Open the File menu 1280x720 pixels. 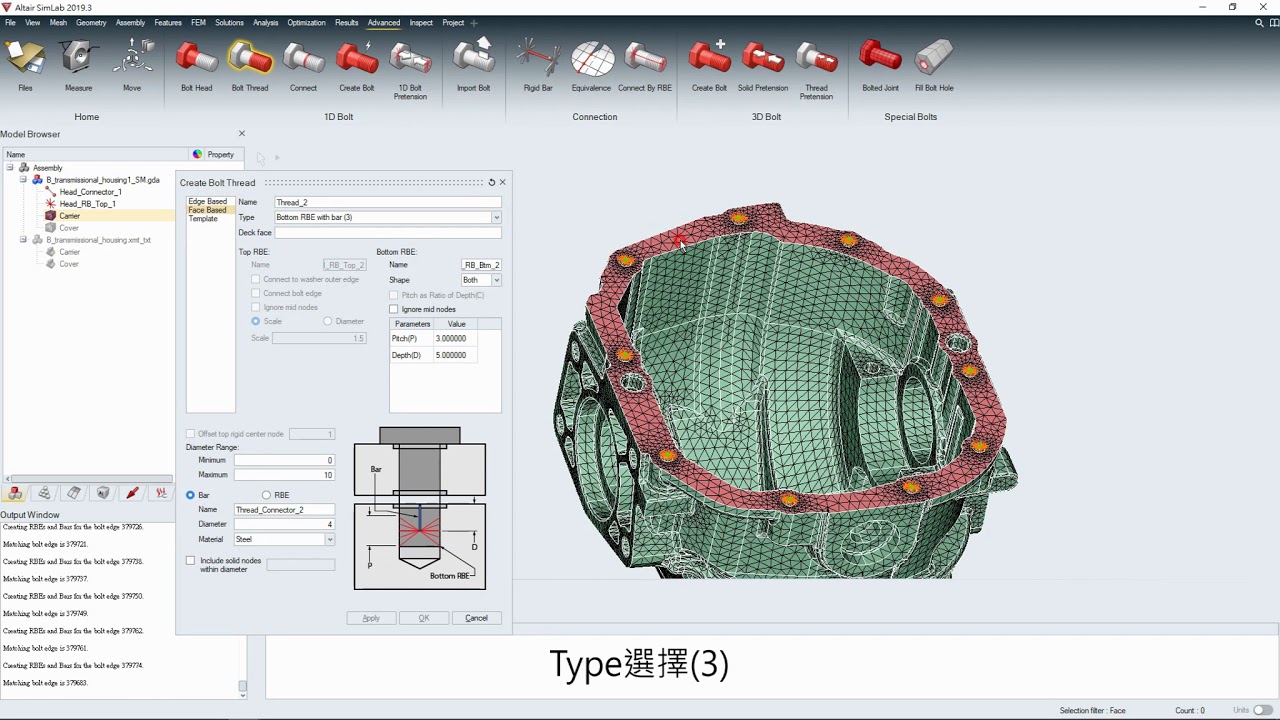10,22
